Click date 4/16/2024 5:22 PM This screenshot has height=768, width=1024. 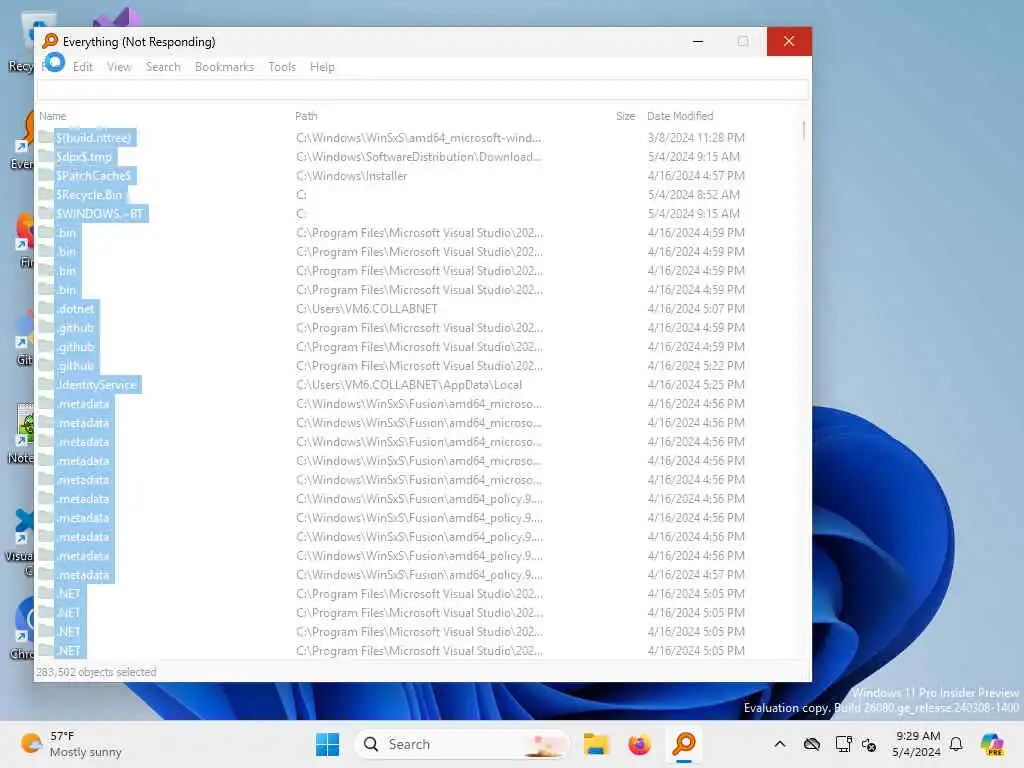[696, 366]
